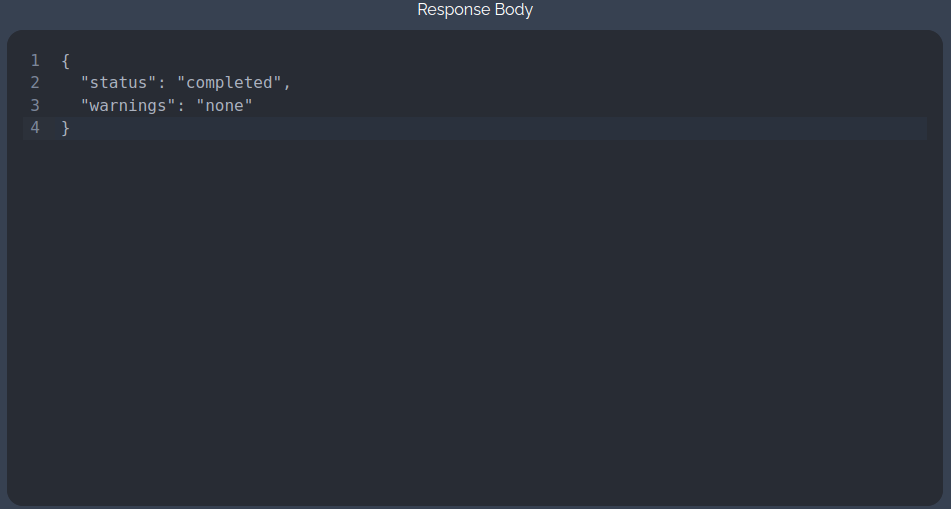The width and height of the screenshot is (951, 509).
Task: Place cursor in the "completed" value
Action: tap(229, 83)
